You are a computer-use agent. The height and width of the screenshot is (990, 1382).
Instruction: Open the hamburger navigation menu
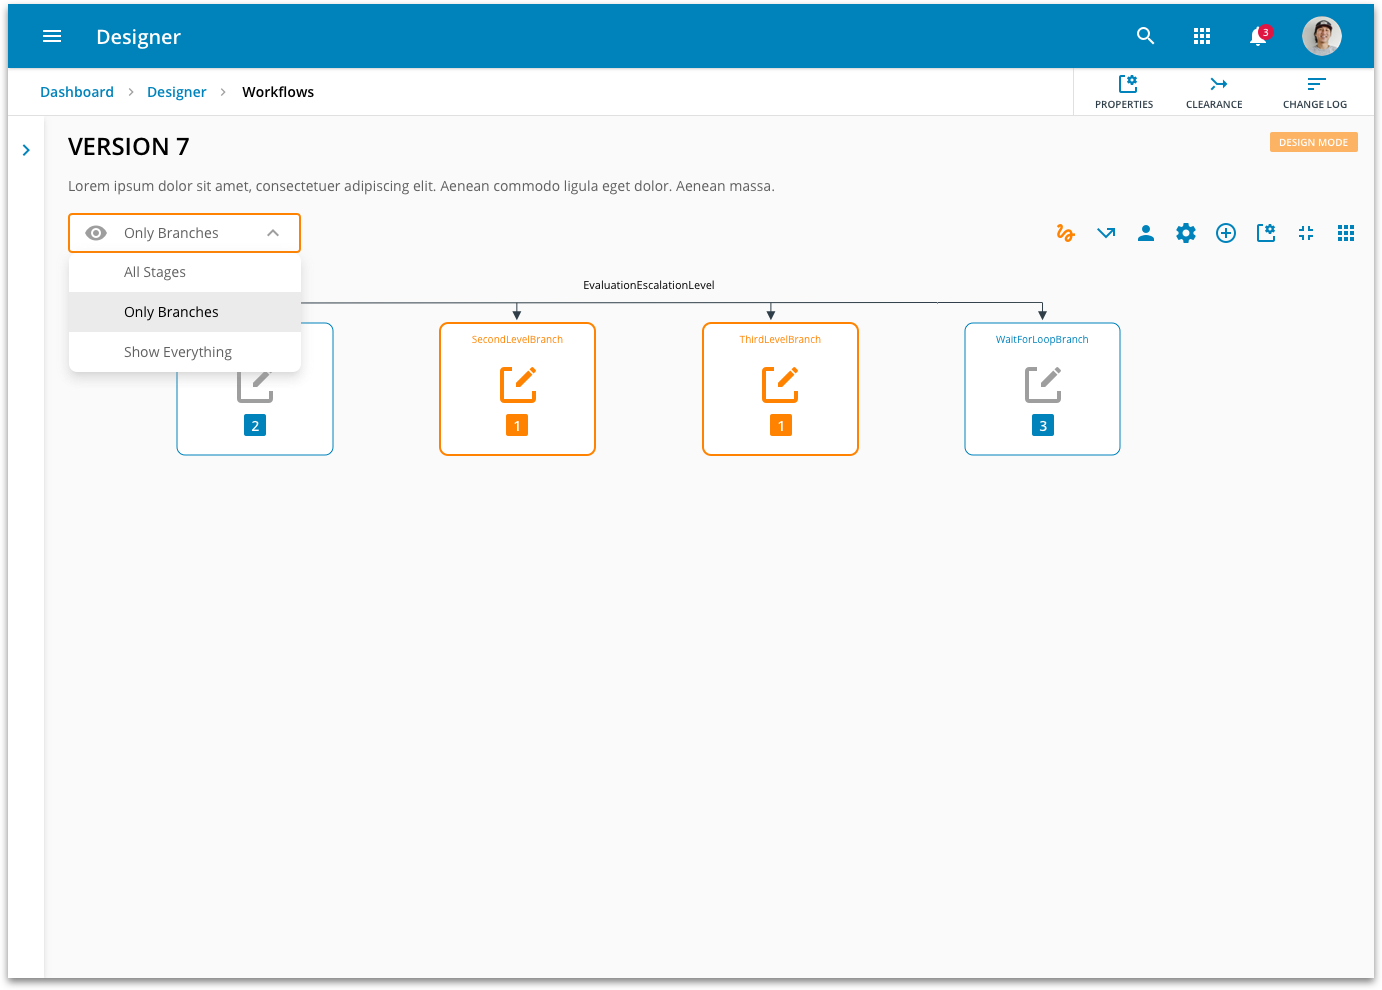[x=52, y=37]
